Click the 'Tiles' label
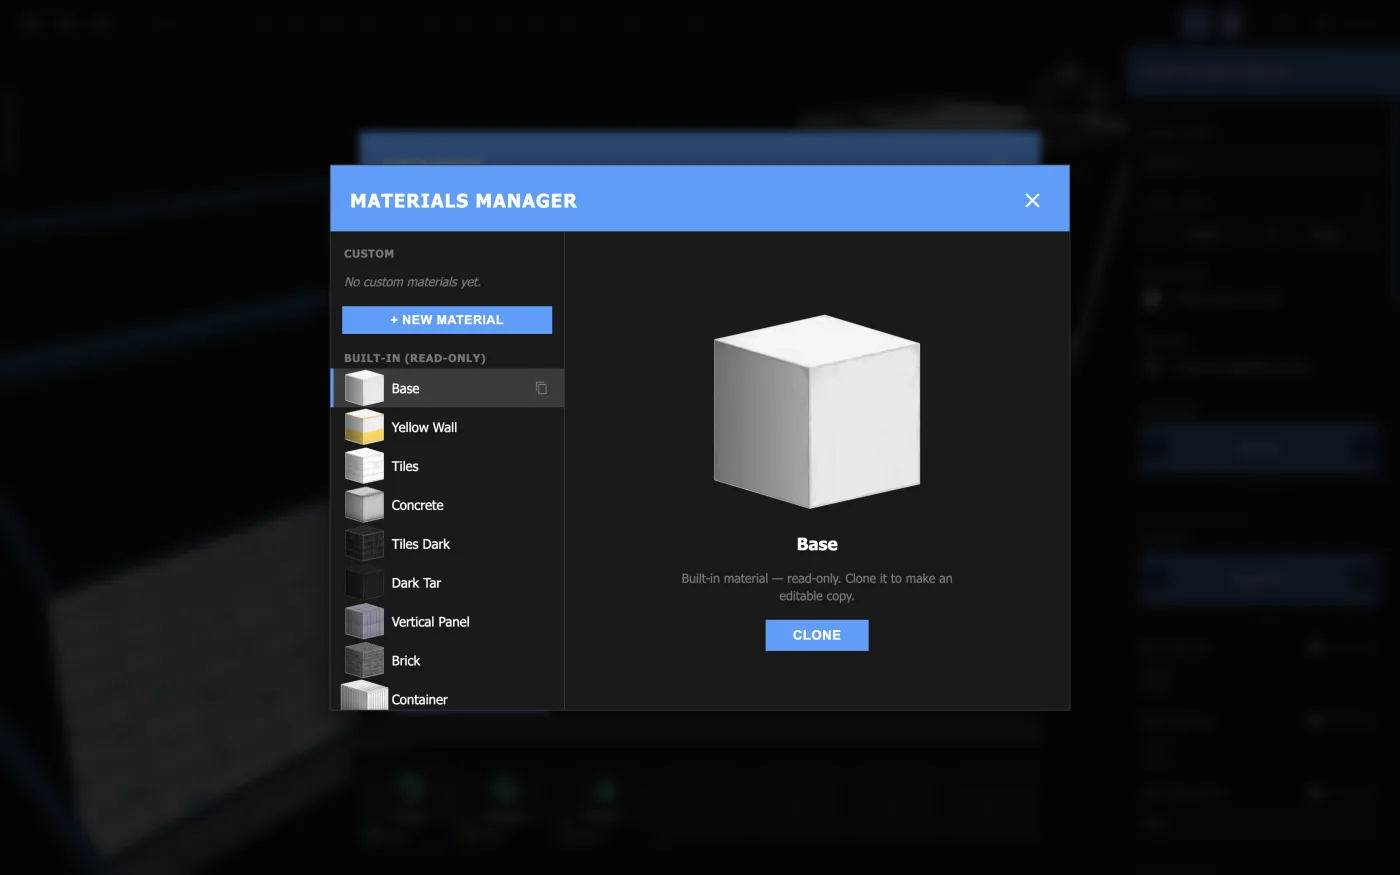Image resolution: width=1400 pixels, height=875 pixels. [405, 466]
